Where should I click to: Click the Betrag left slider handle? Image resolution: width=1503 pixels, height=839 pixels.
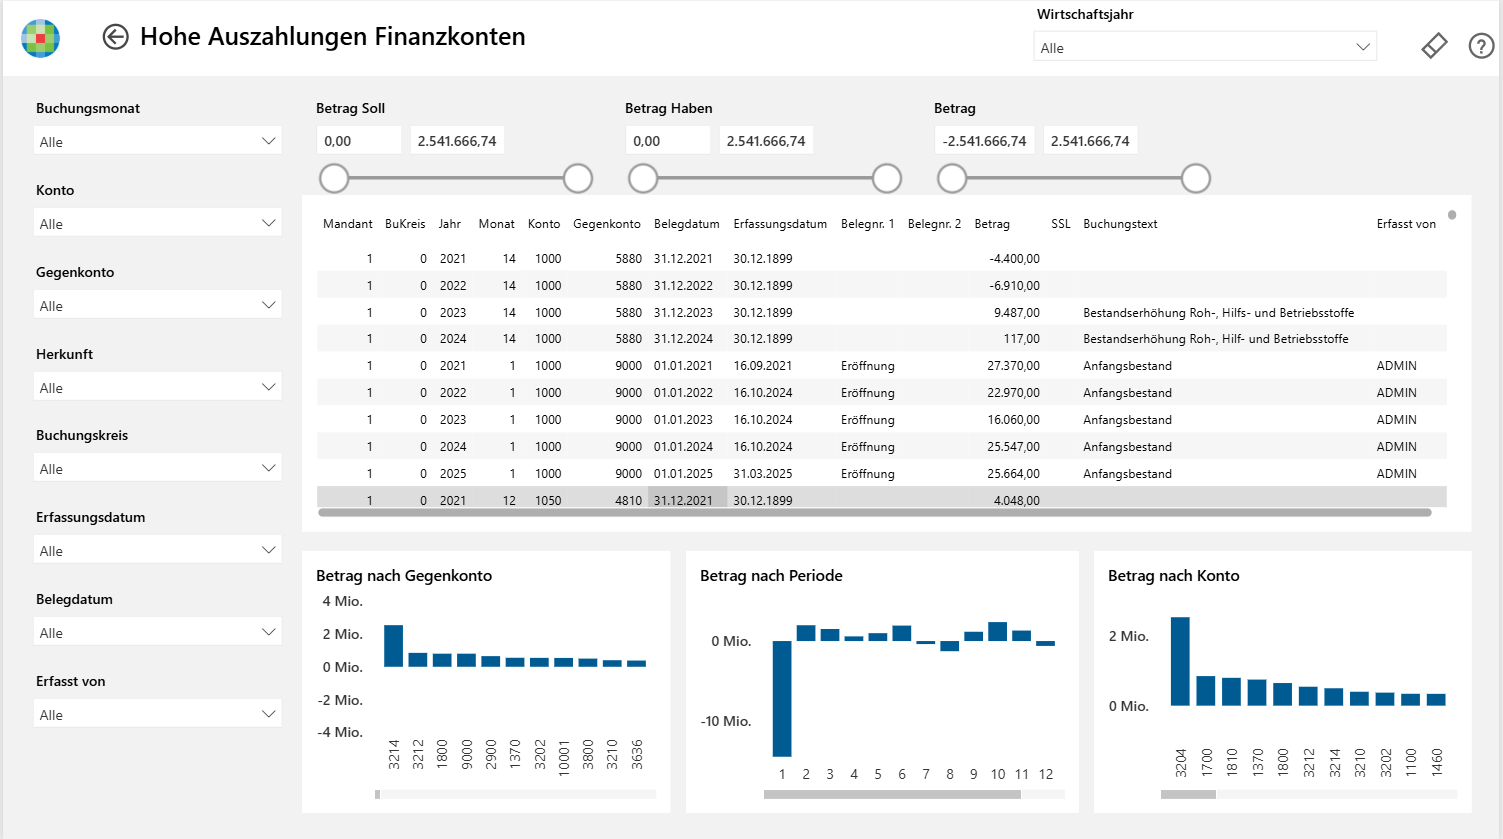[x=952, y=179]
